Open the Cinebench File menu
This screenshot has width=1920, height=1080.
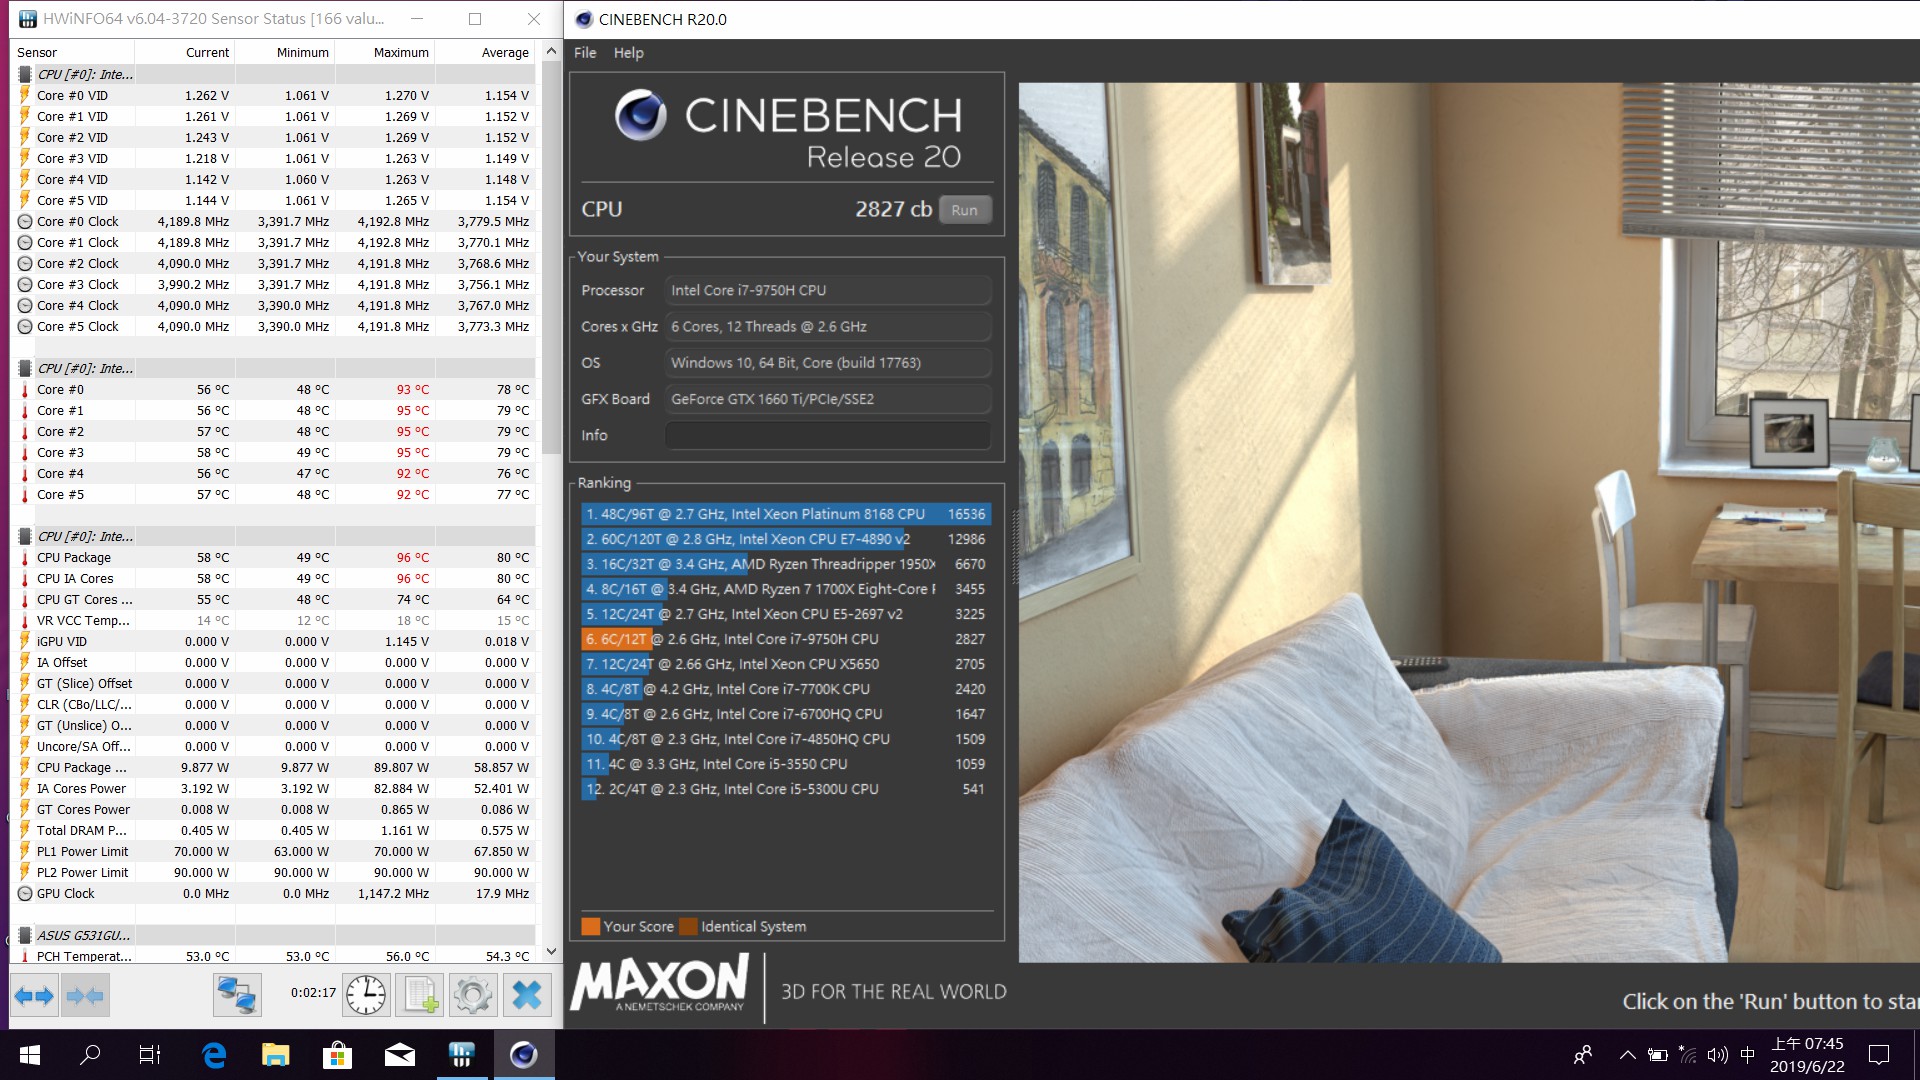point(585,53)
